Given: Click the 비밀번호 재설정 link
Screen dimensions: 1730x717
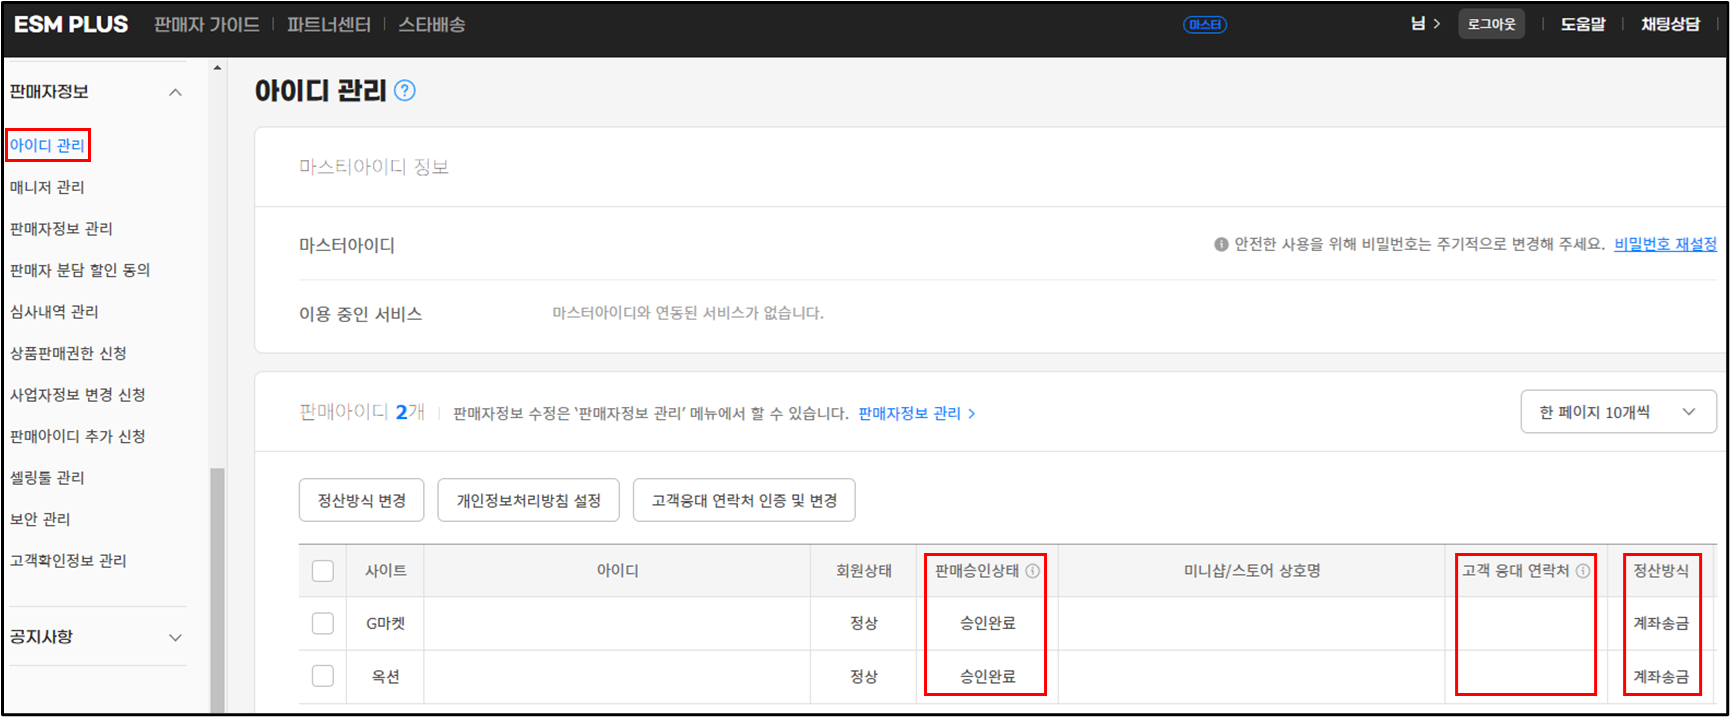Looking at the screenshot, I should click(x=1665, y=244).
